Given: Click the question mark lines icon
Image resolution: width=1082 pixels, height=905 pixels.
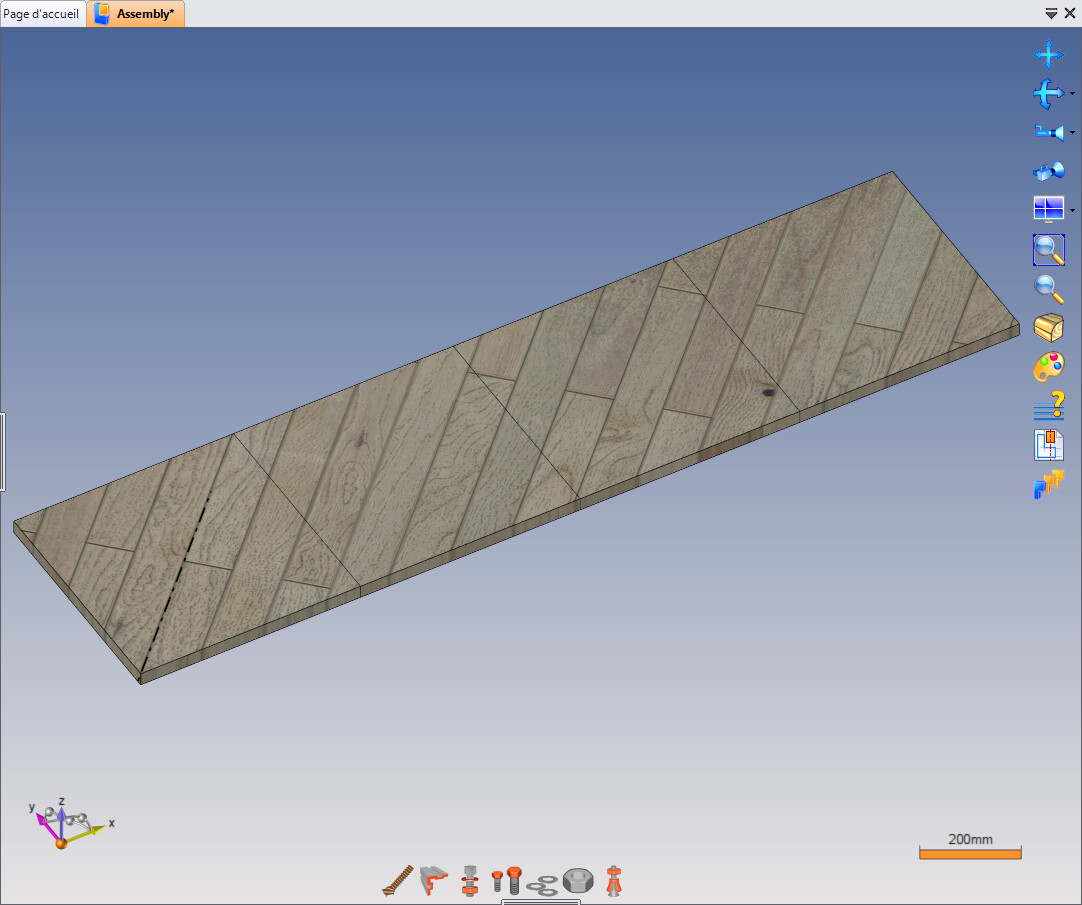Looking at the screenshot, I should tap(1048, 406).
